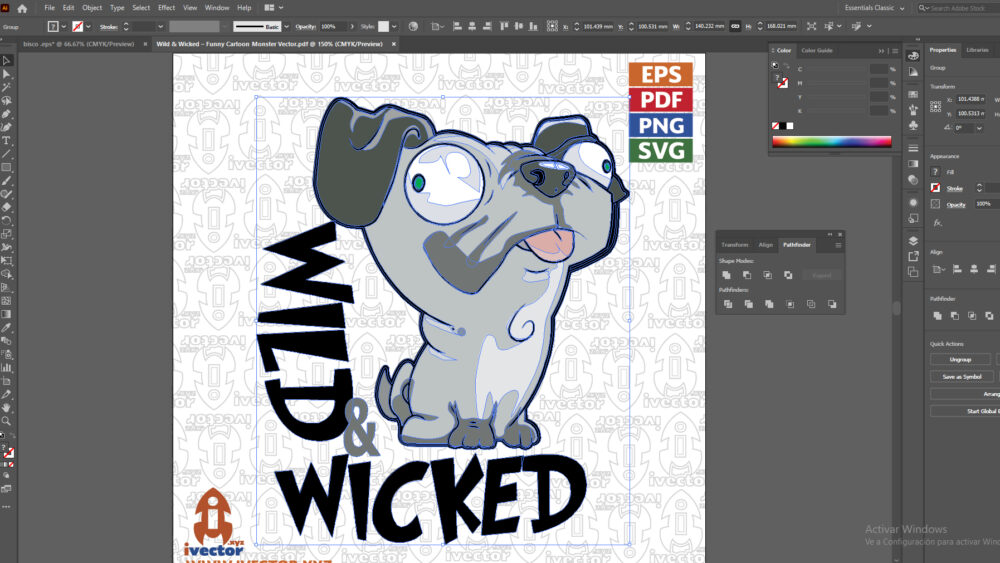Image resolution: width=1000 pixels, height=563 pixels.
Task: Toggle the Fill and Stroke boxes in the toolbar
Action: pos(8,453)
